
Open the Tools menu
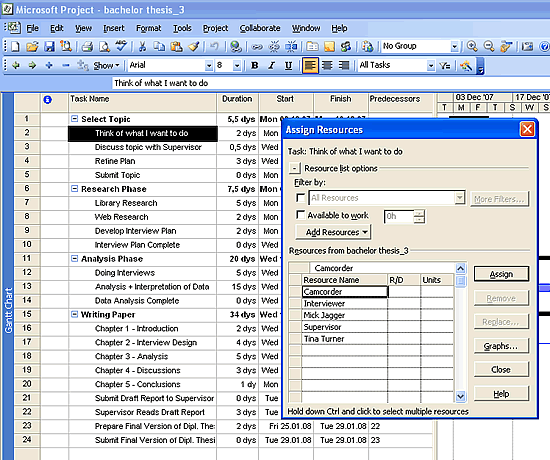(x=182, y=28)
